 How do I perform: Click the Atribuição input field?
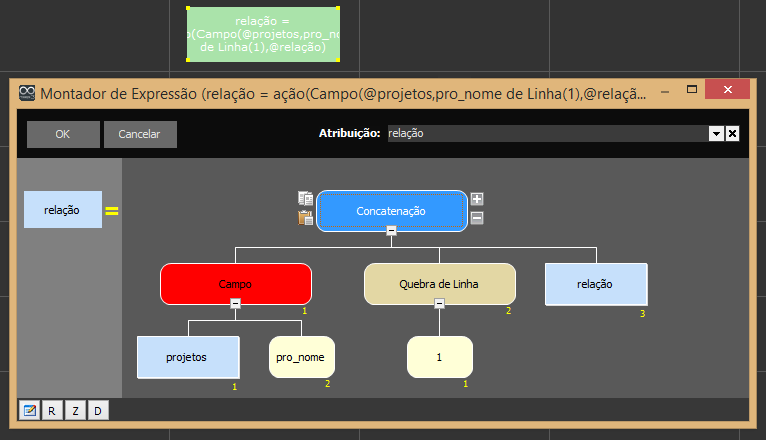pos(547,133)
